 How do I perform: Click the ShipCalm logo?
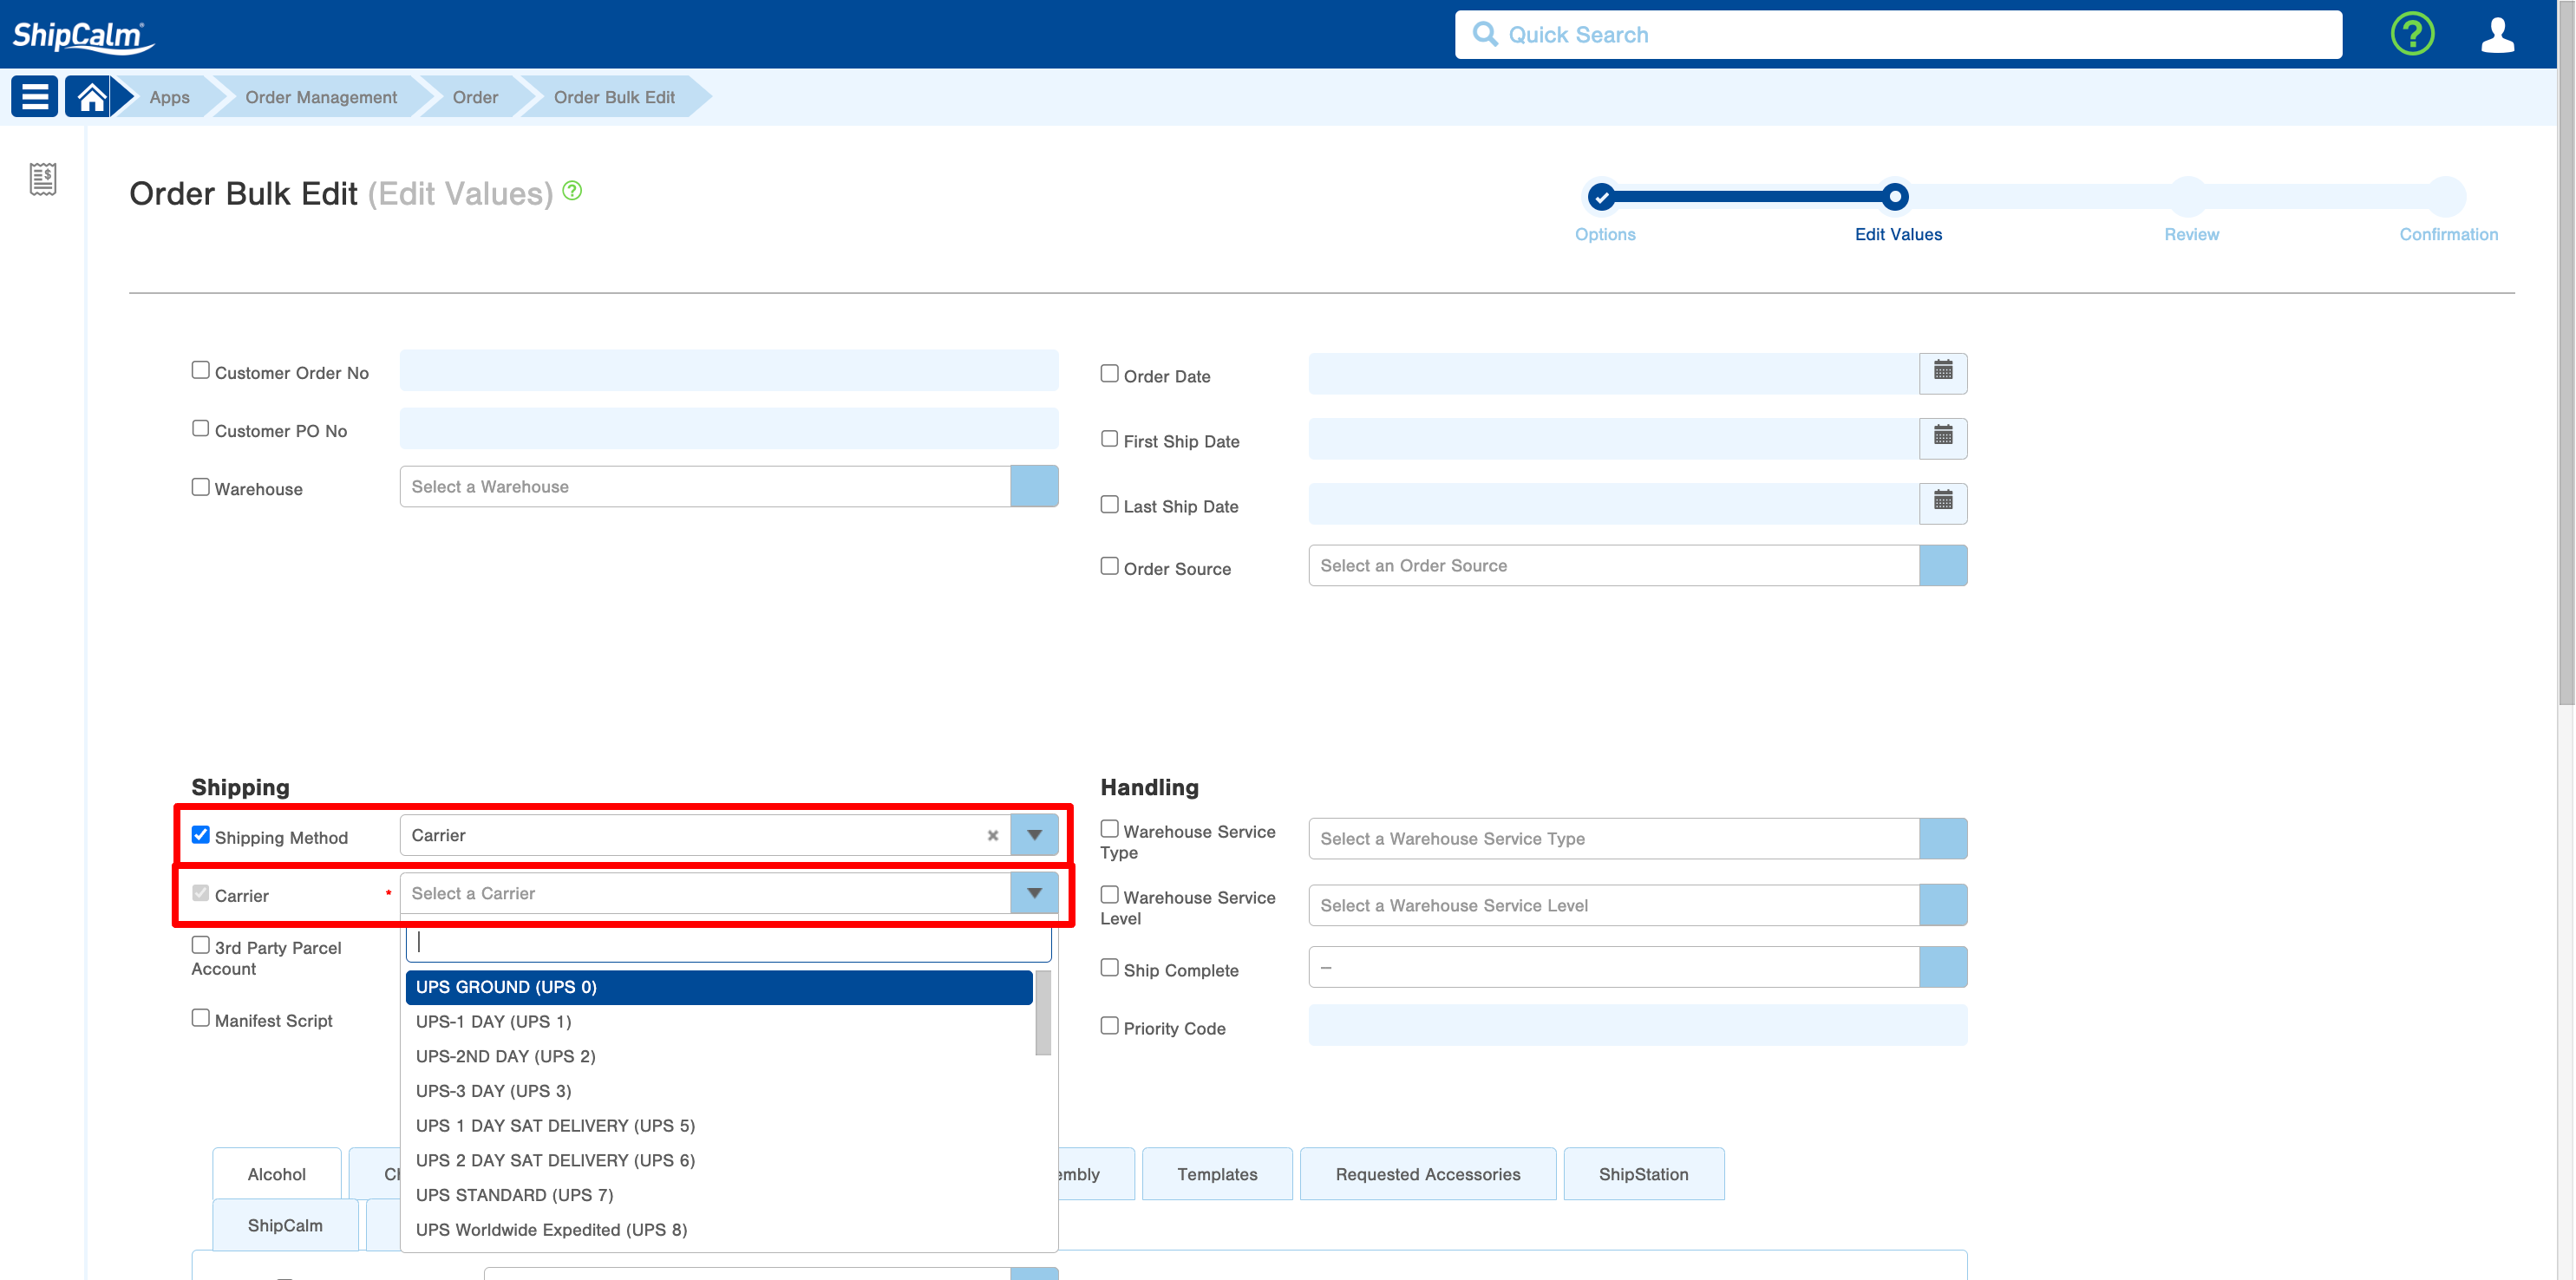tap(84, 36)
